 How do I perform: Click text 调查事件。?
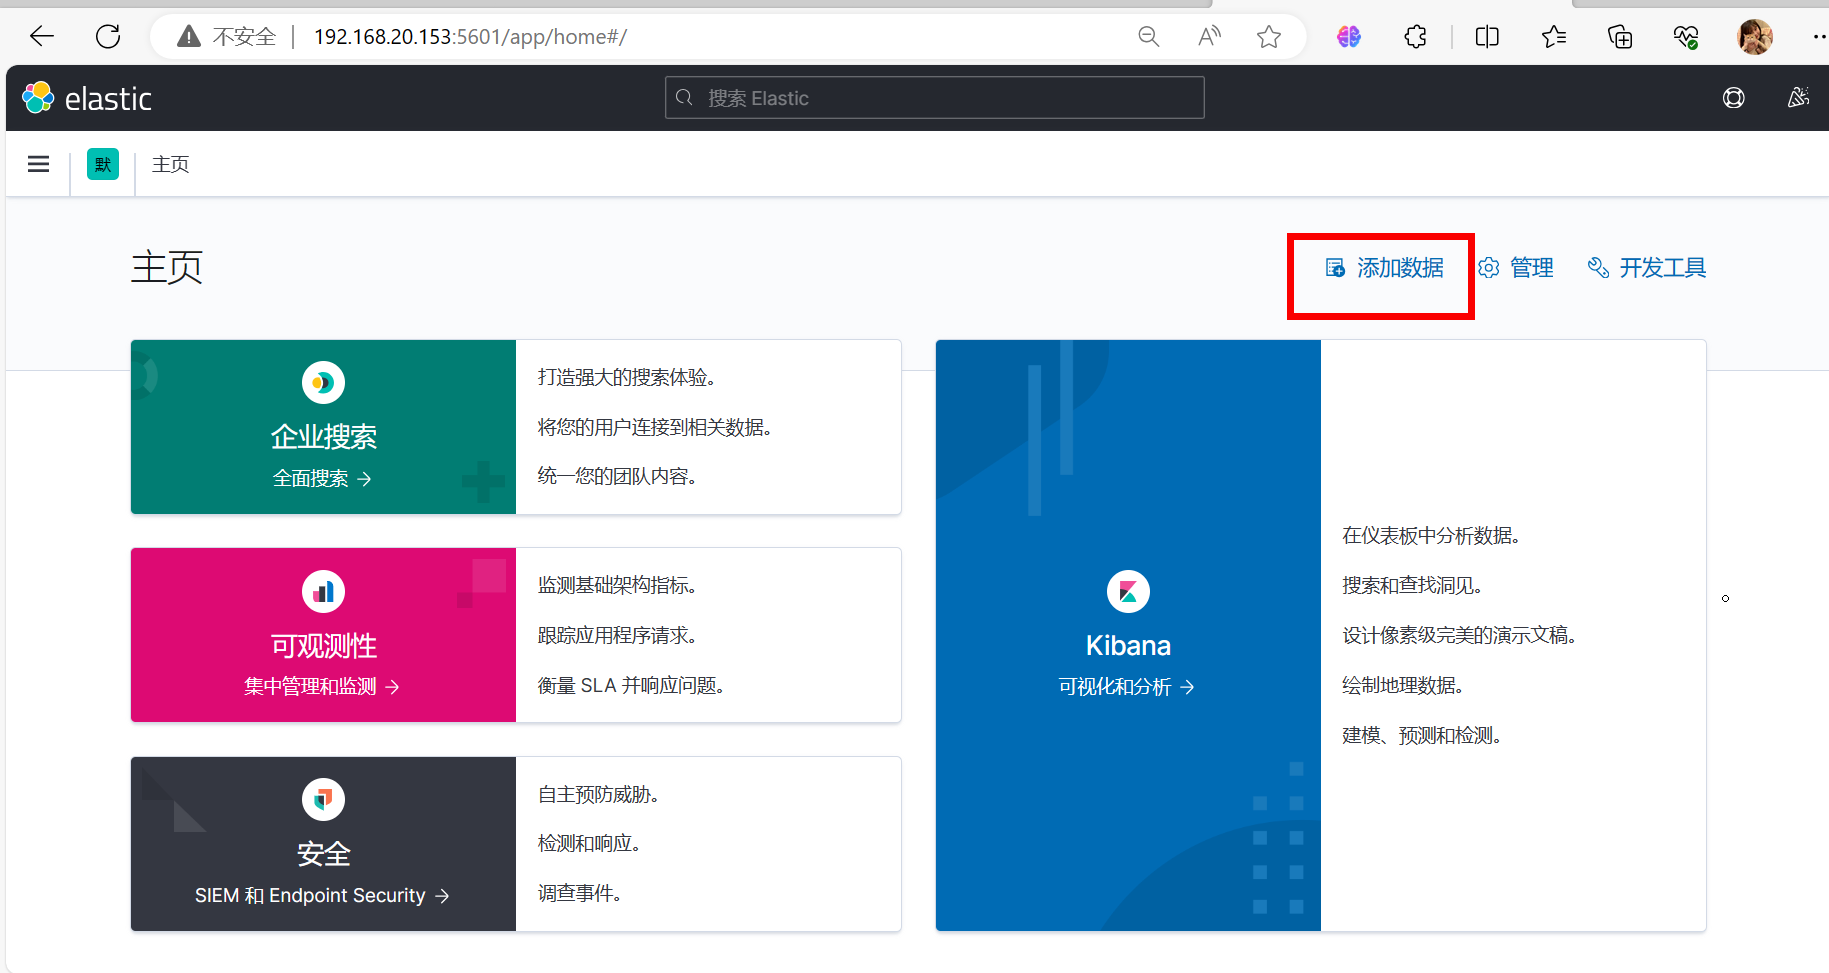coord(579,893)
